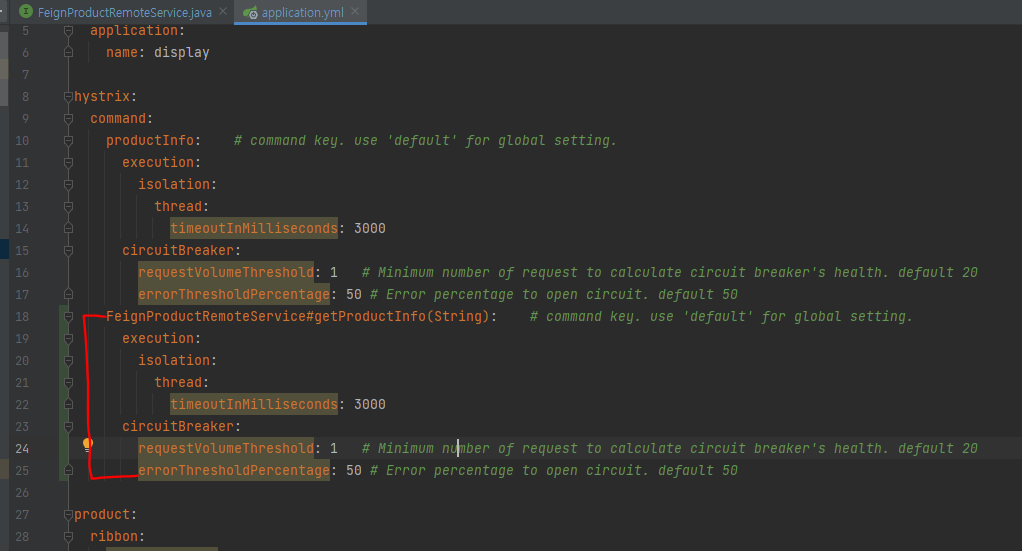Click 'execution' key on line 19
Screen dimensions: 1022x551
pyautogui.click(x=158, y=338)
